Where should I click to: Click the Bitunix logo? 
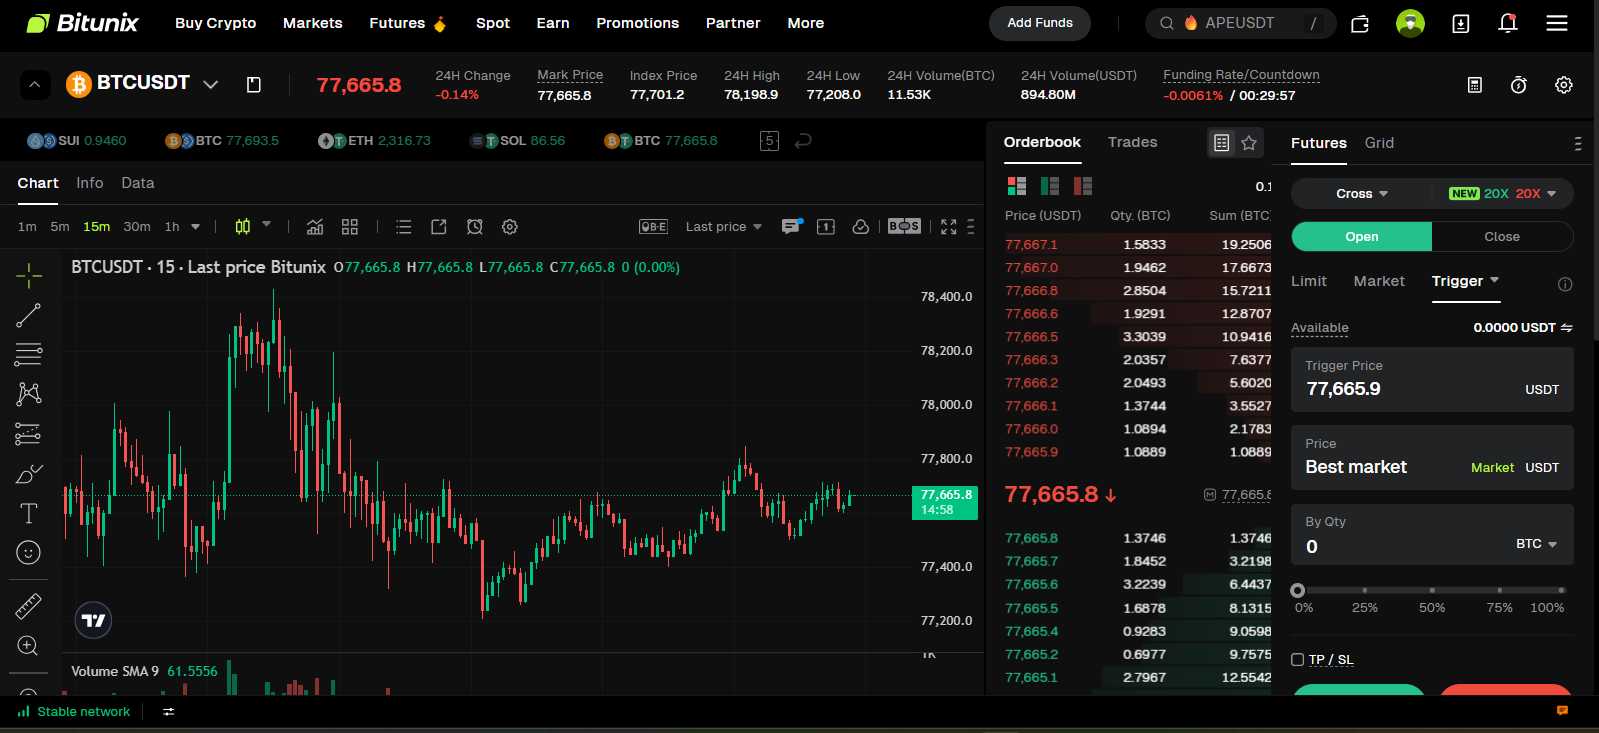pyautogui.click(x=82, y=23)
